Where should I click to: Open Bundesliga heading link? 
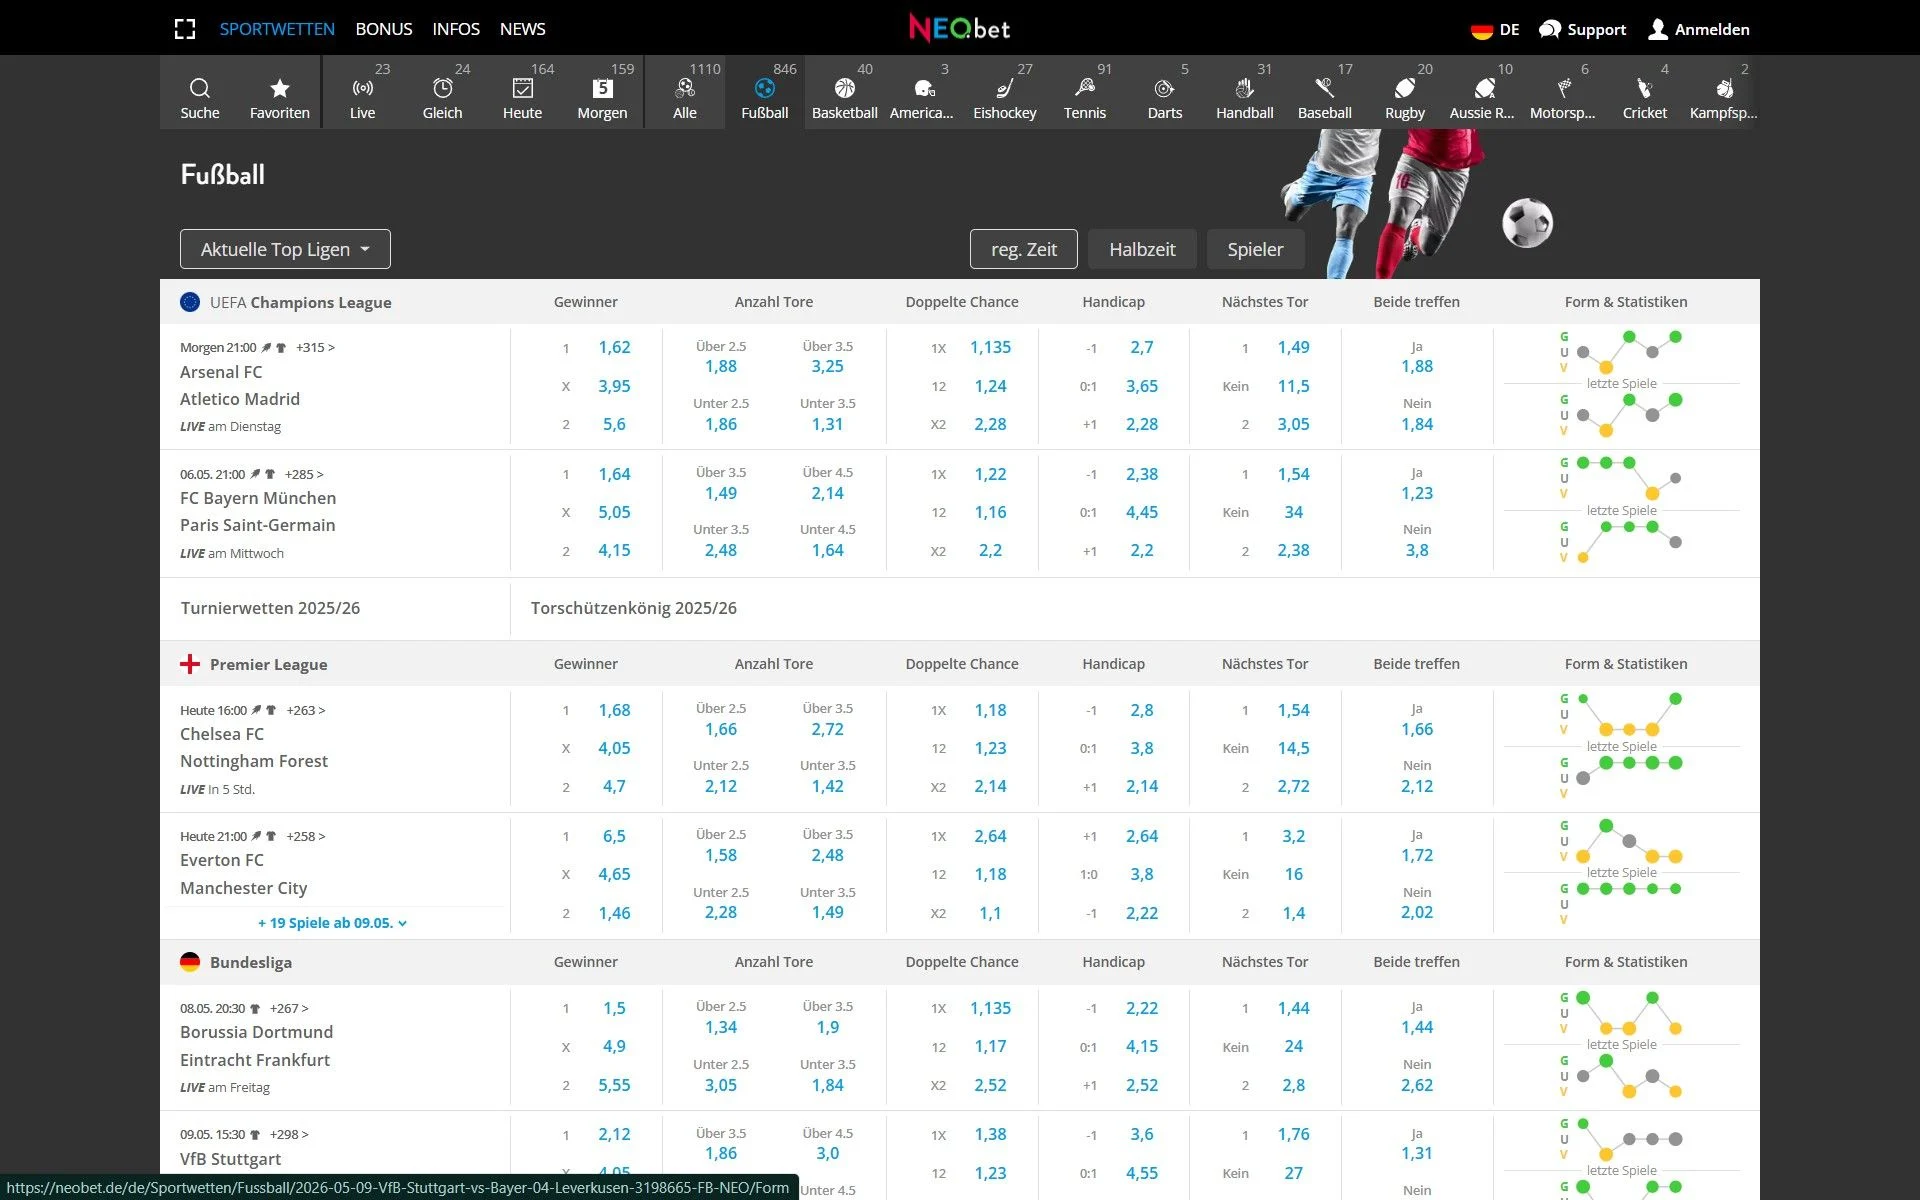[251, 962]
